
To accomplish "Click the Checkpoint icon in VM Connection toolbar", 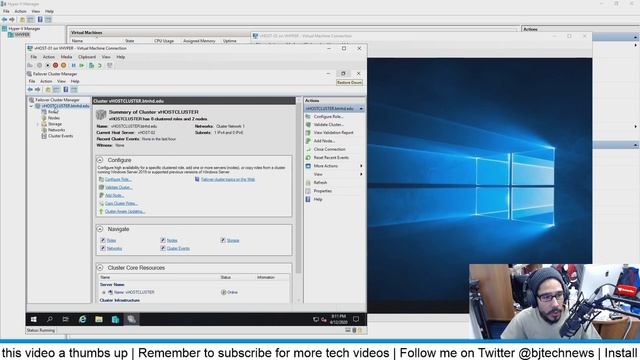I will click(x=91, y=65).
